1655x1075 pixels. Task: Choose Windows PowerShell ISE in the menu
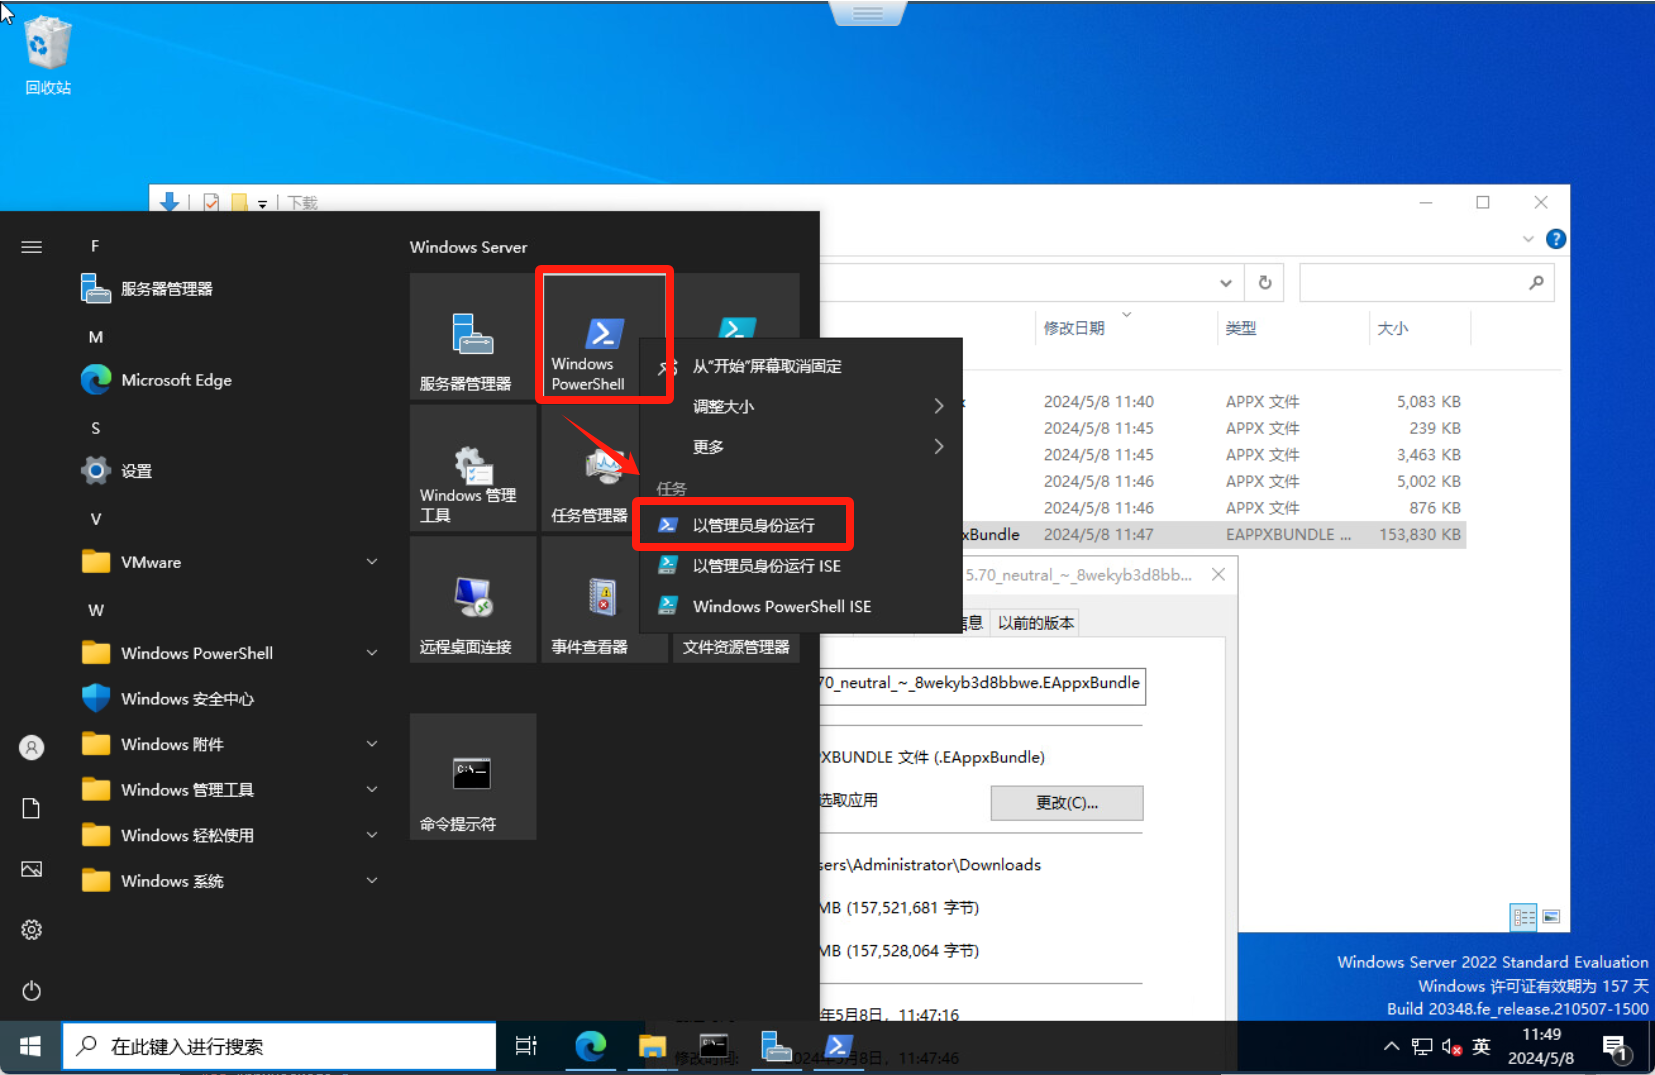click(x=781, y=606)
